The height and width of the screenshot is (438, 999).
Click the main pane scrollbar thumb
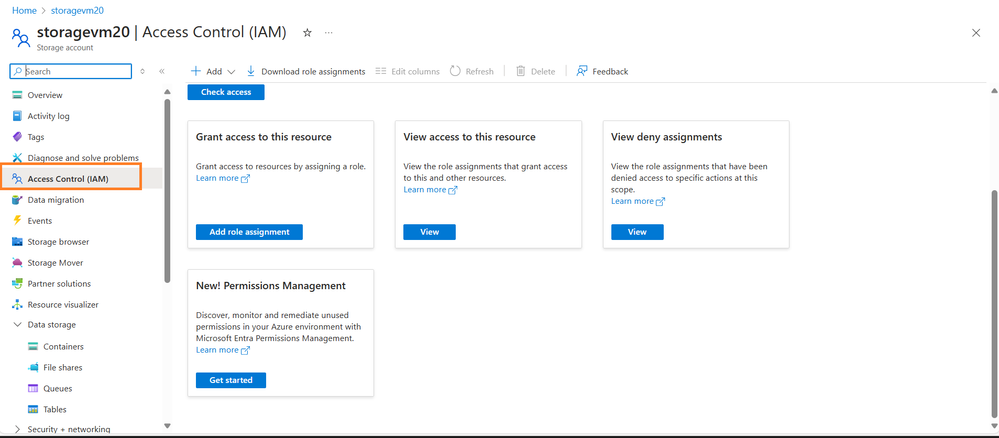coord(994,304)
